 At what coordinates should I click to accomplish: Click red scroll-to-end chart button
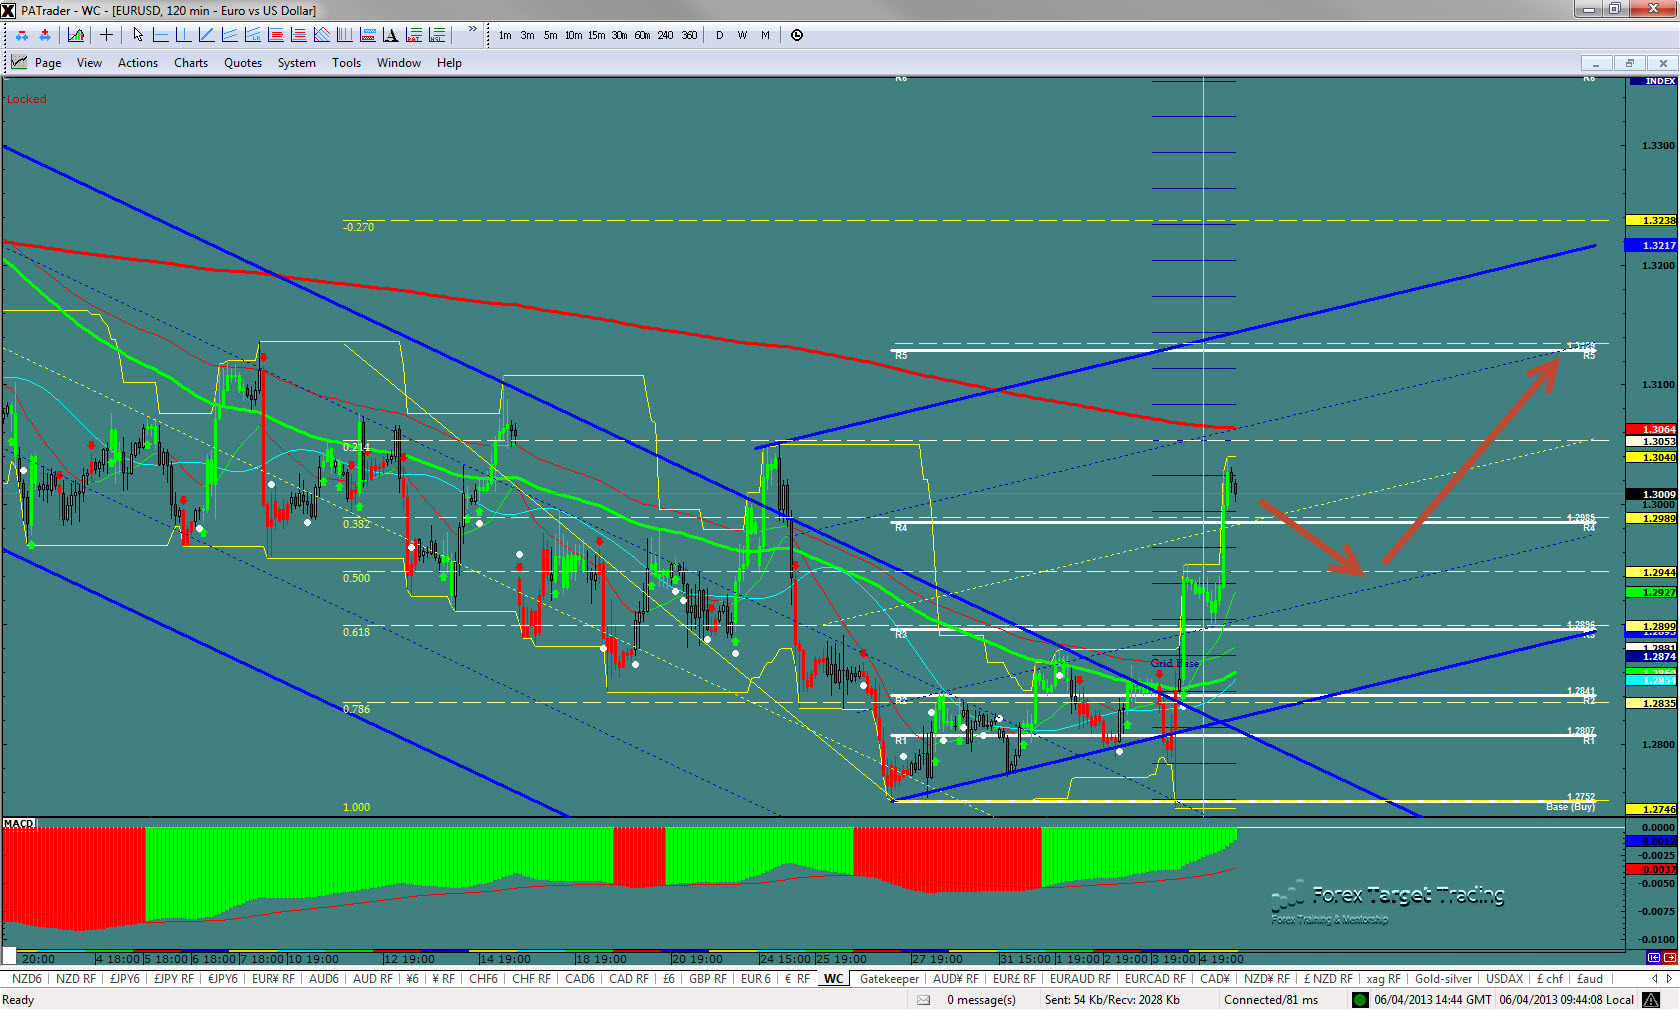point(1670,958)
